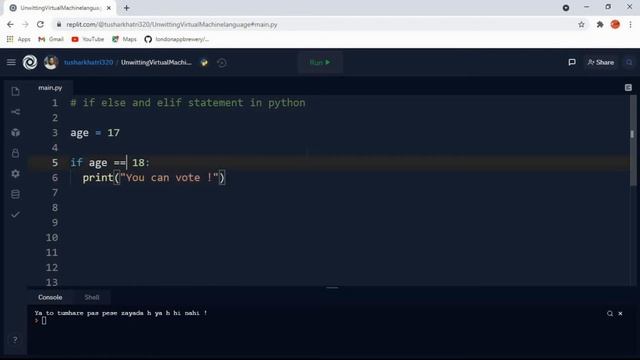Open the Settings gear sidebar icon
Screen dimensions: 640x360
point(16,173)
